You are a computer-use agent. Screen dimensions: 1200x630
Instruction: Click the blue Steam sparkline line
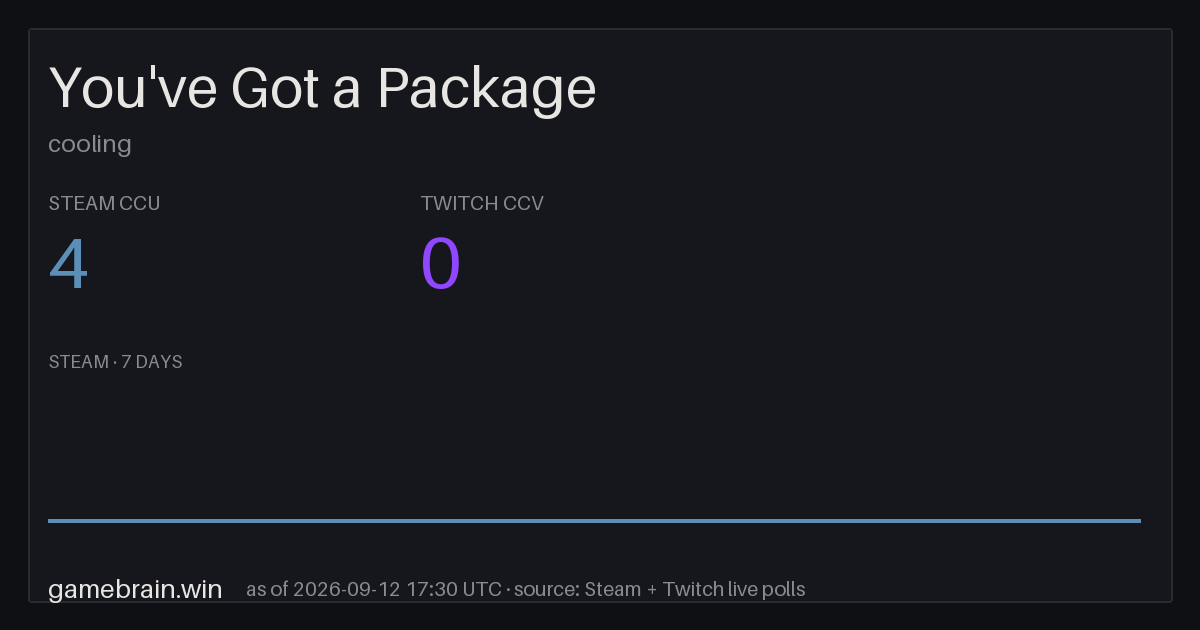pyautogui.click(x=594, y=520)
